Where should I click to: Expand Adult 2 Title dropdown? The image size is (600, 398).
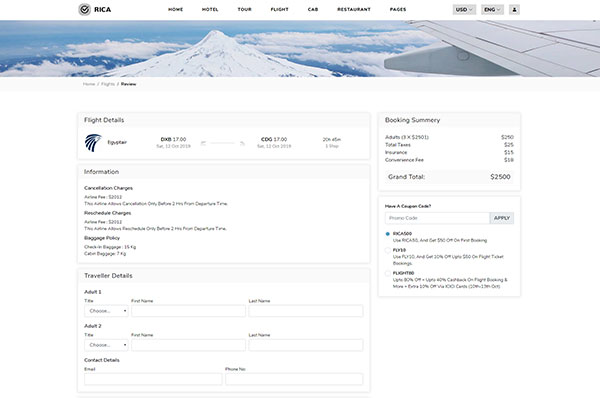coord(106,345)
